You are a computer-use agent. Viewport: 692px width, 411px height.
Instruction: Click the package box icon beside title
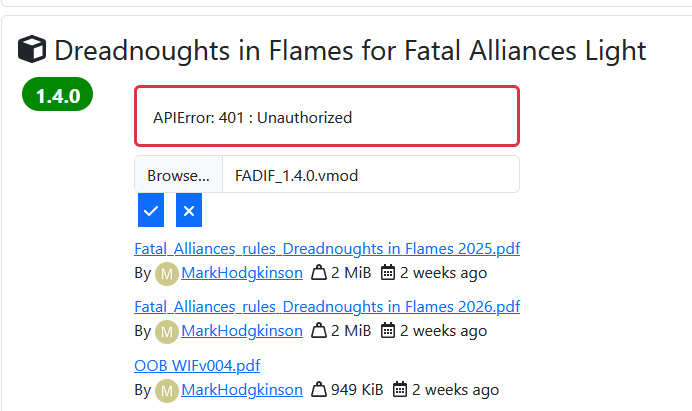33,49
